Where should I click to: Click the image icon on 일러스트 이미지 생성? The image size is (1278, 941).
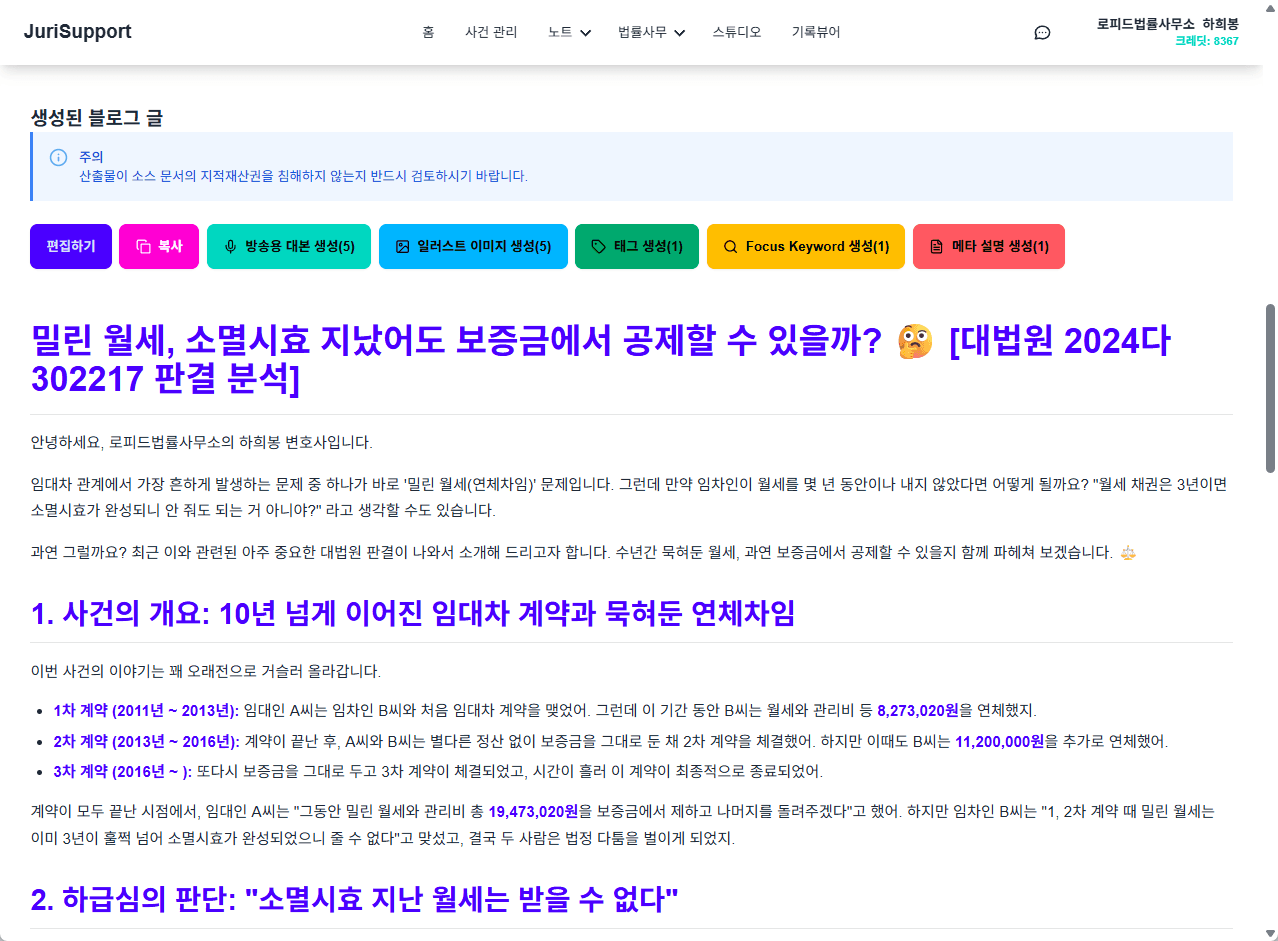click(x=402, y=246)
